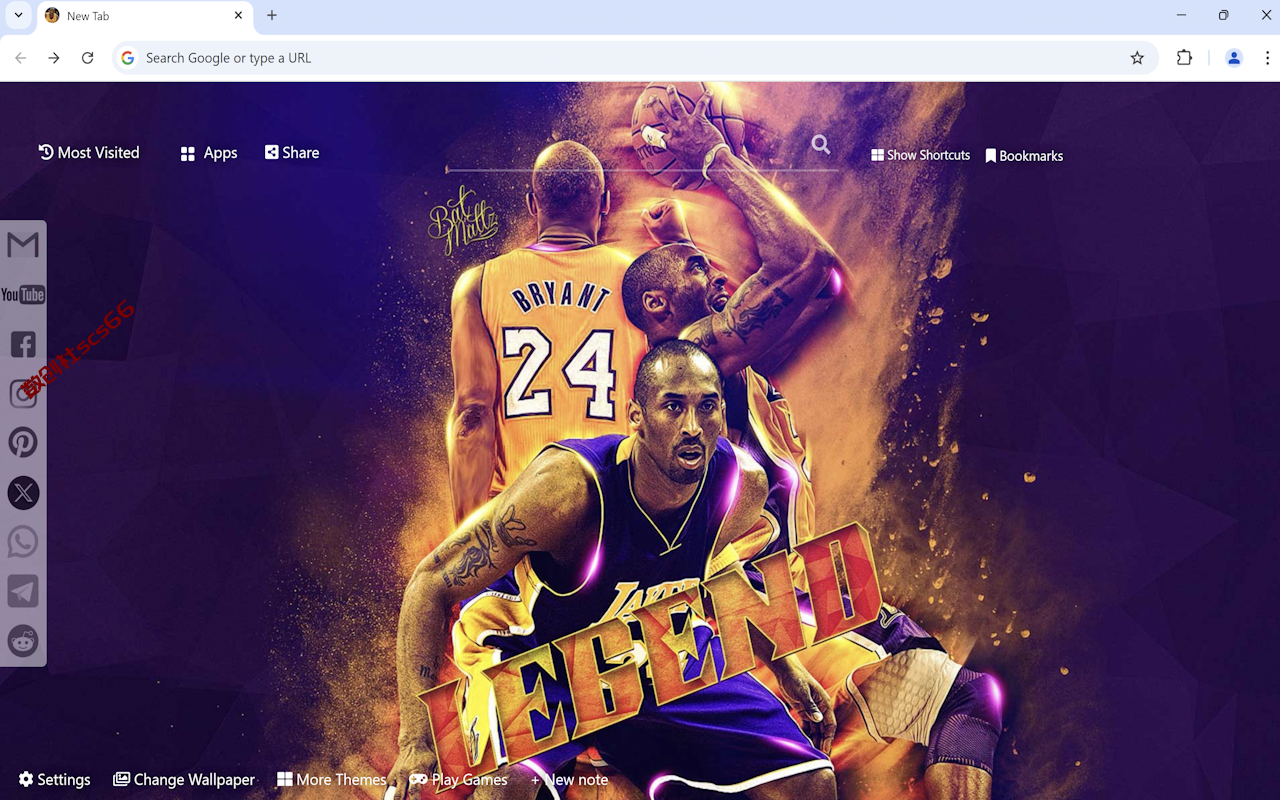The width and height of the screenshot is (1280, 800).
Task: Open X (Twitter) shortcut in sidebar
Action: point(23,492)
